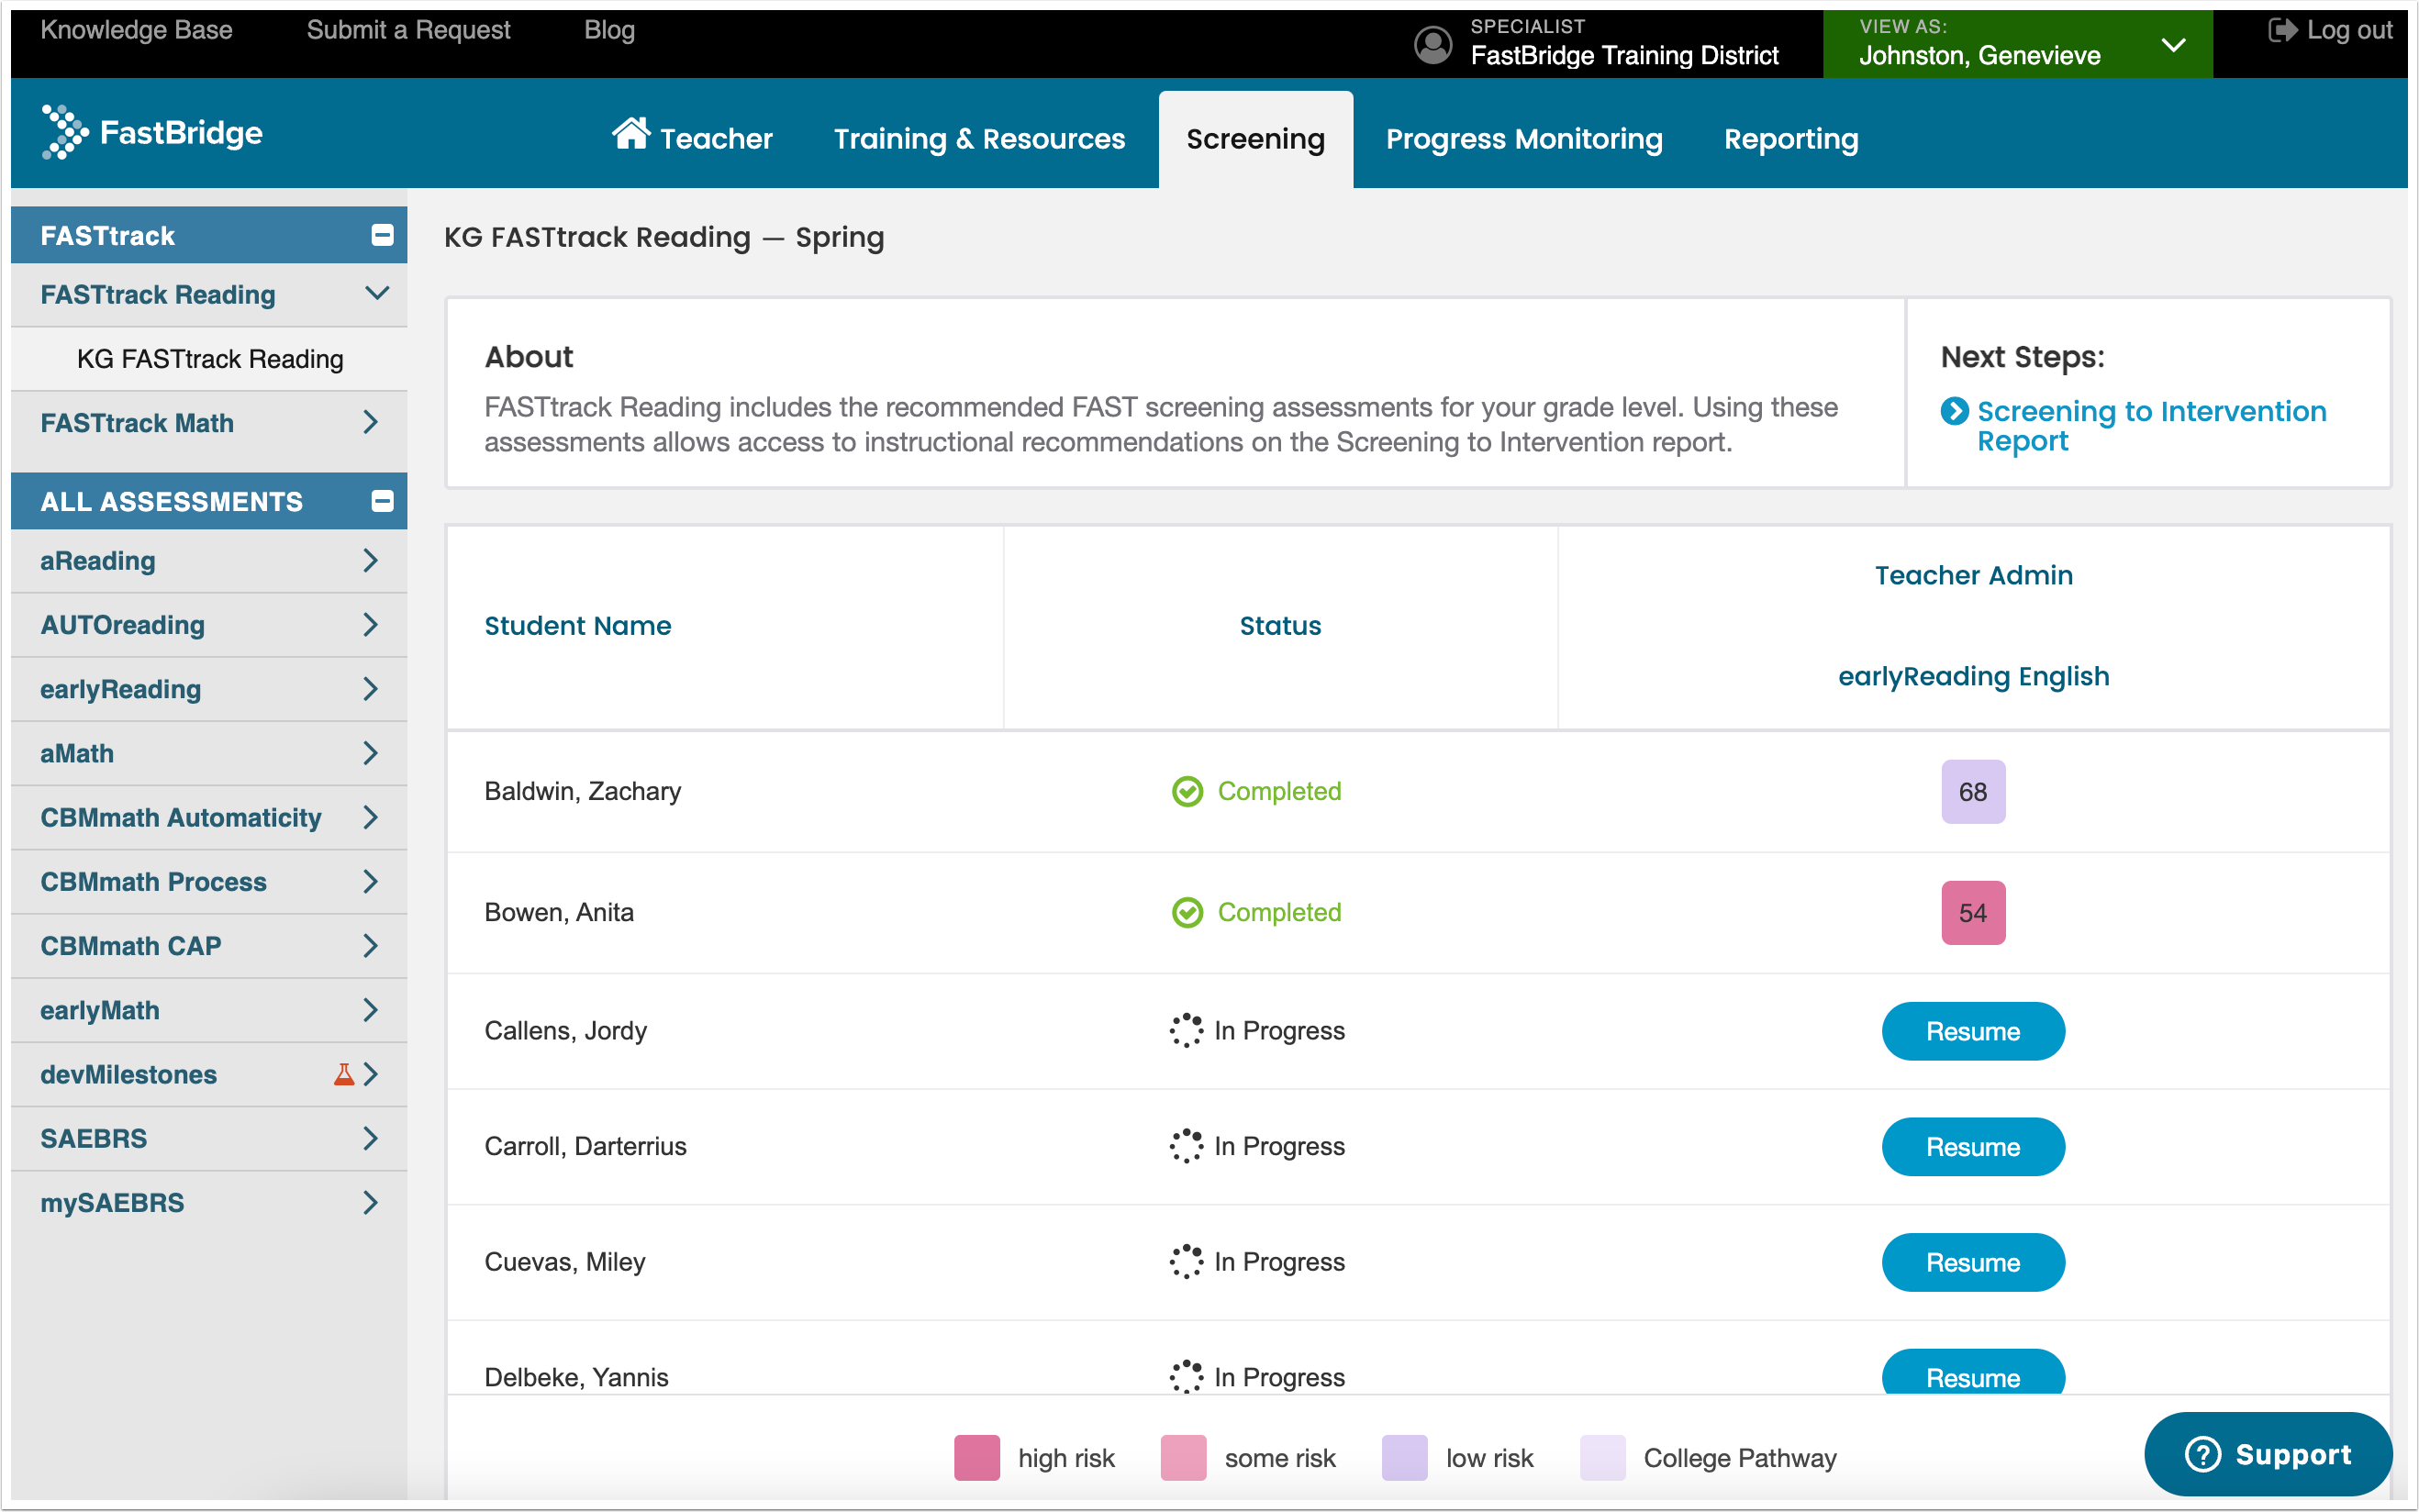Expand the FASTtrack Math item

[209, 423]
